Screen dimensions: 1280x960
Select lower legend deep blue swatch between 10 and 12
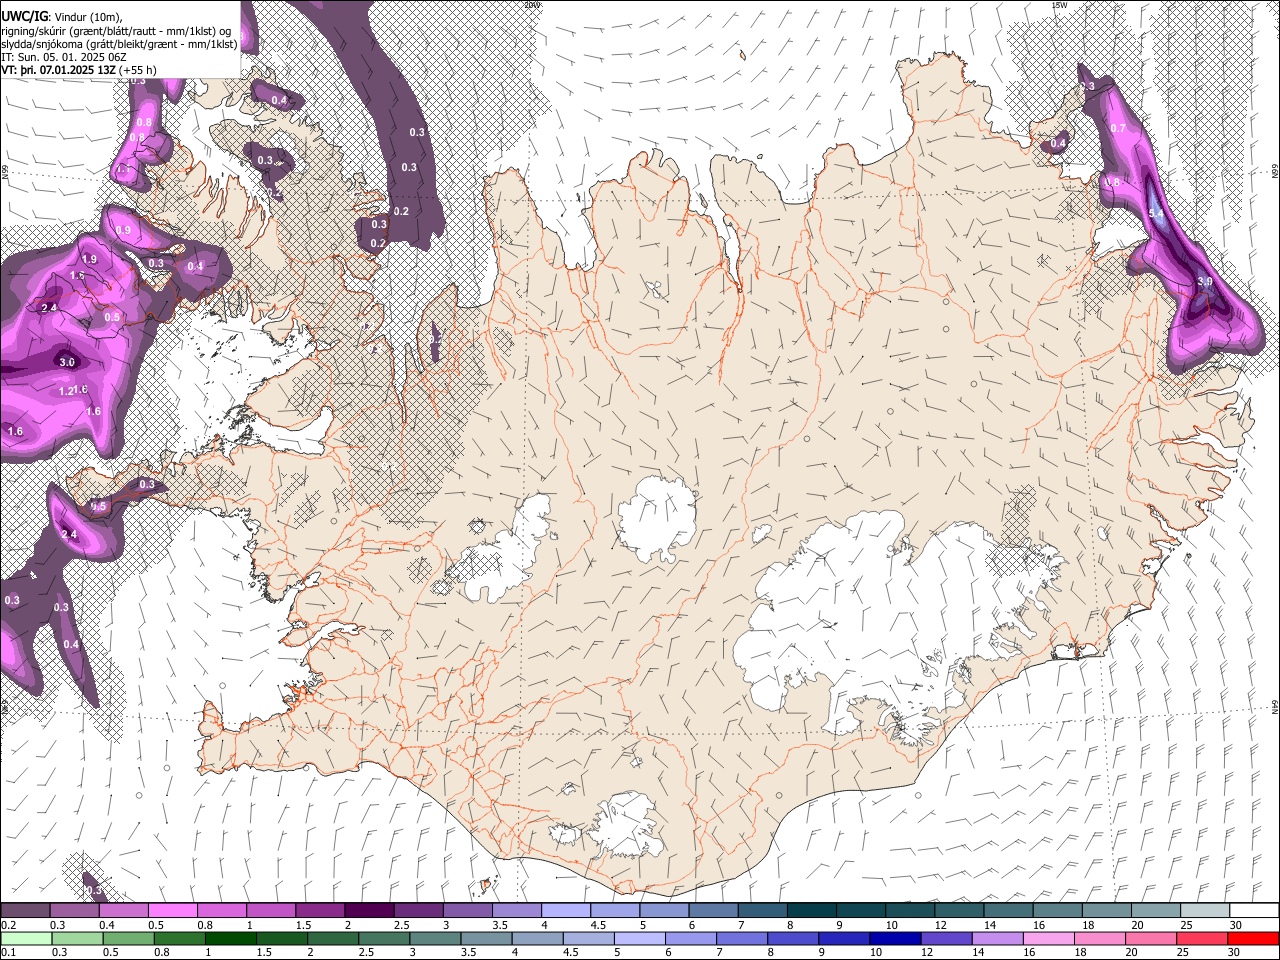896,938
